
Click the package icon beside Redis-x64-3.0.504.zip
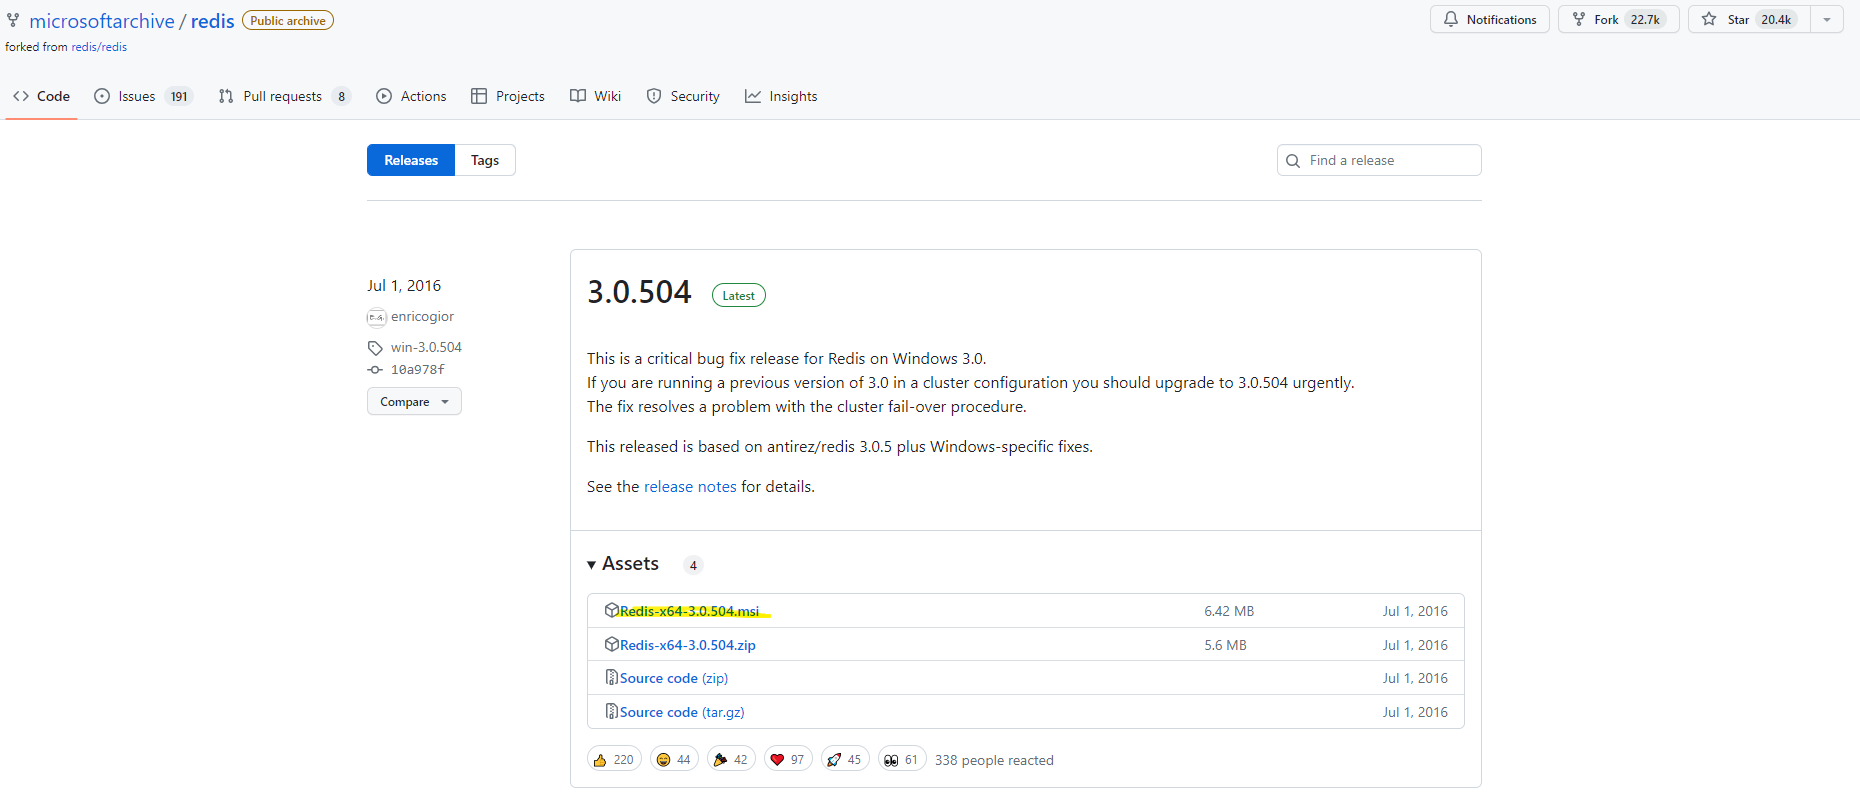coord(612,644)
